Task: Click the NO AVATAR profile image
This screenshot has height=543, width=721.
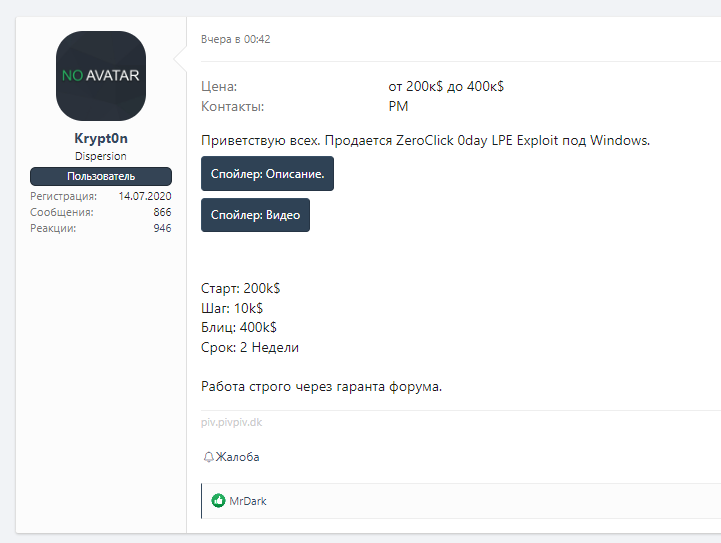Action: (100, 76)
